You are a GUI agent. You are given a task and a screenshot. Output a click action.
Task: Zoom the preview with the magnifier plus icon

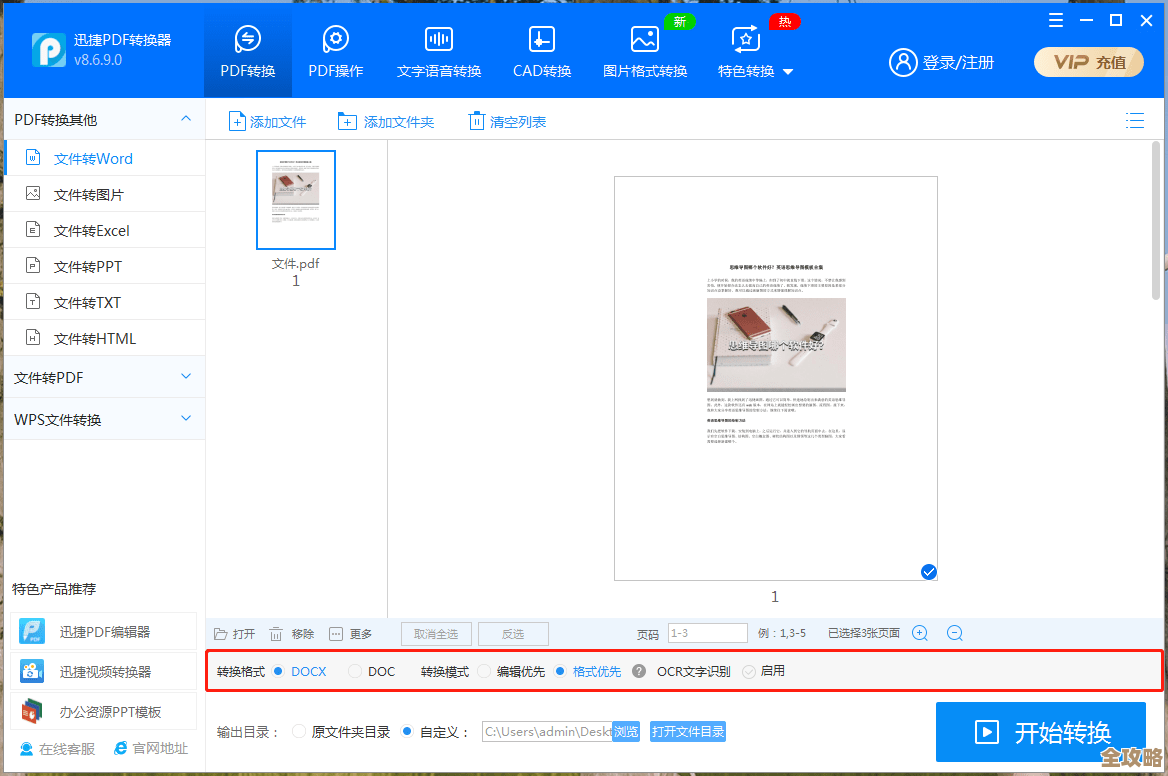click(x=919, y=632)
